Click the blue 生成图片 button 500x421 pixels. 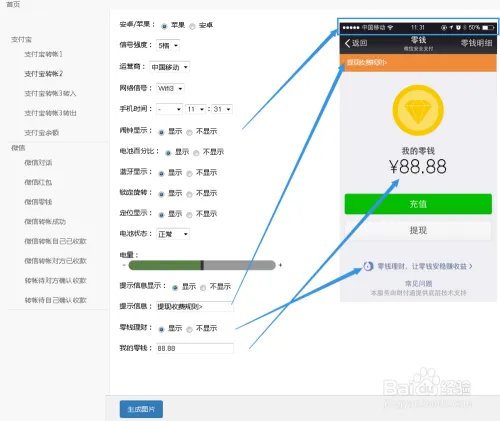(141, 409)
